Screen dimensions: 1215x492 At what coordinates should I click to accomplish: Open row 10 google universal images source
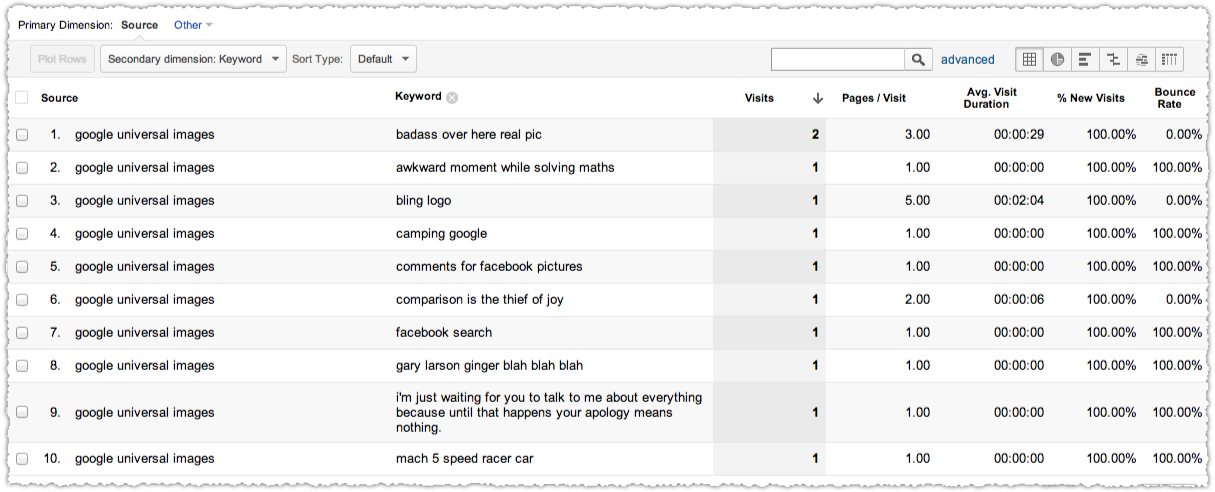click(x=144, y=459)
